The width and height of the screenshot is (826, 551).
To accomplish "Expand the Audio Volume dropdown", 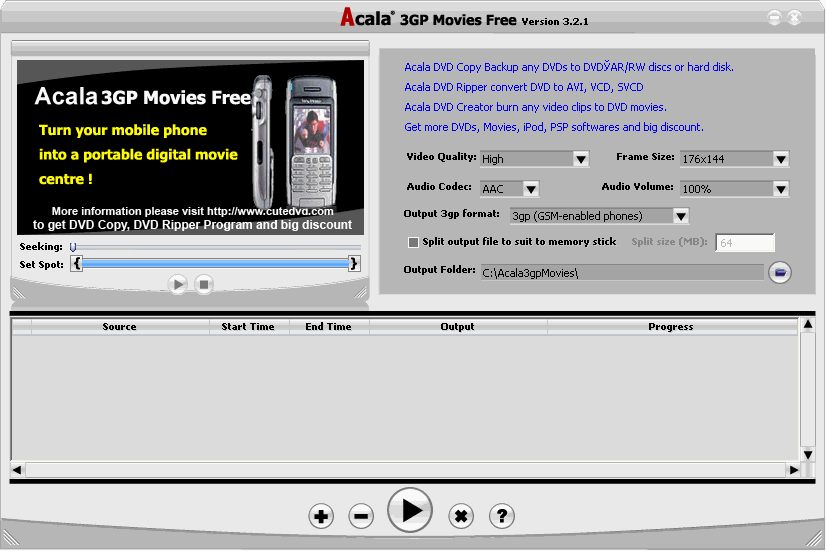I will [x=781, y=188].
